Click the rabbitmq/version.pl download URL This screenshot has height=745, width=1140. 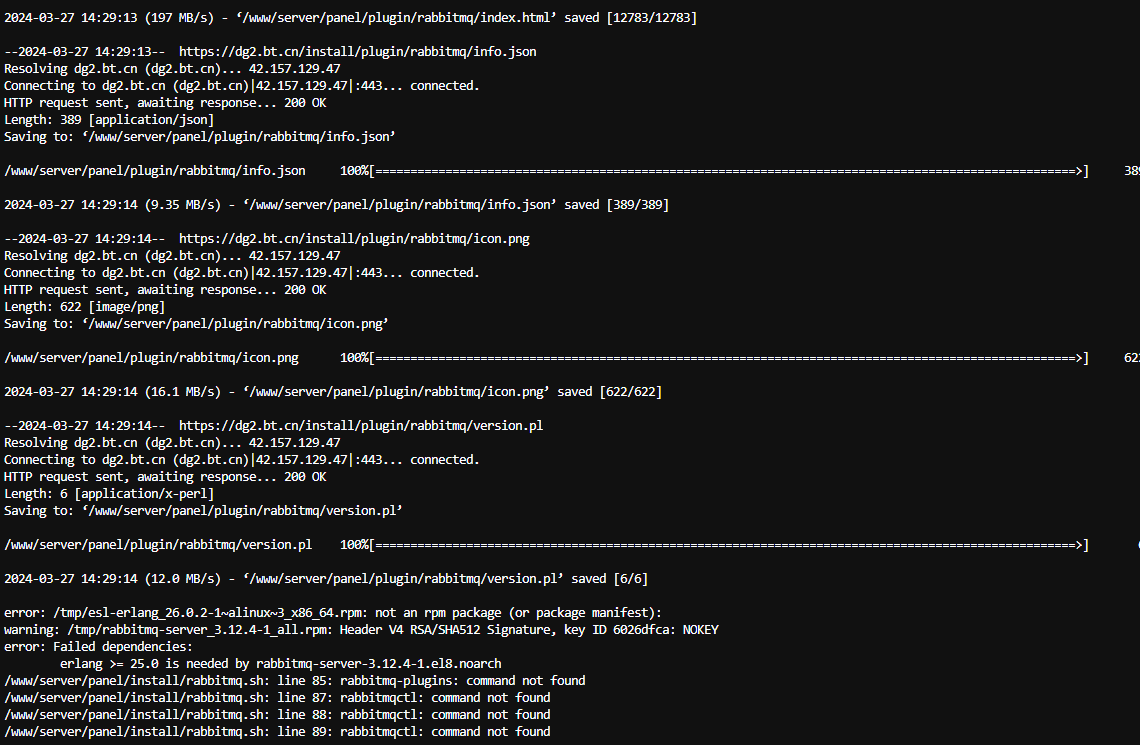[x=361, y=425]
